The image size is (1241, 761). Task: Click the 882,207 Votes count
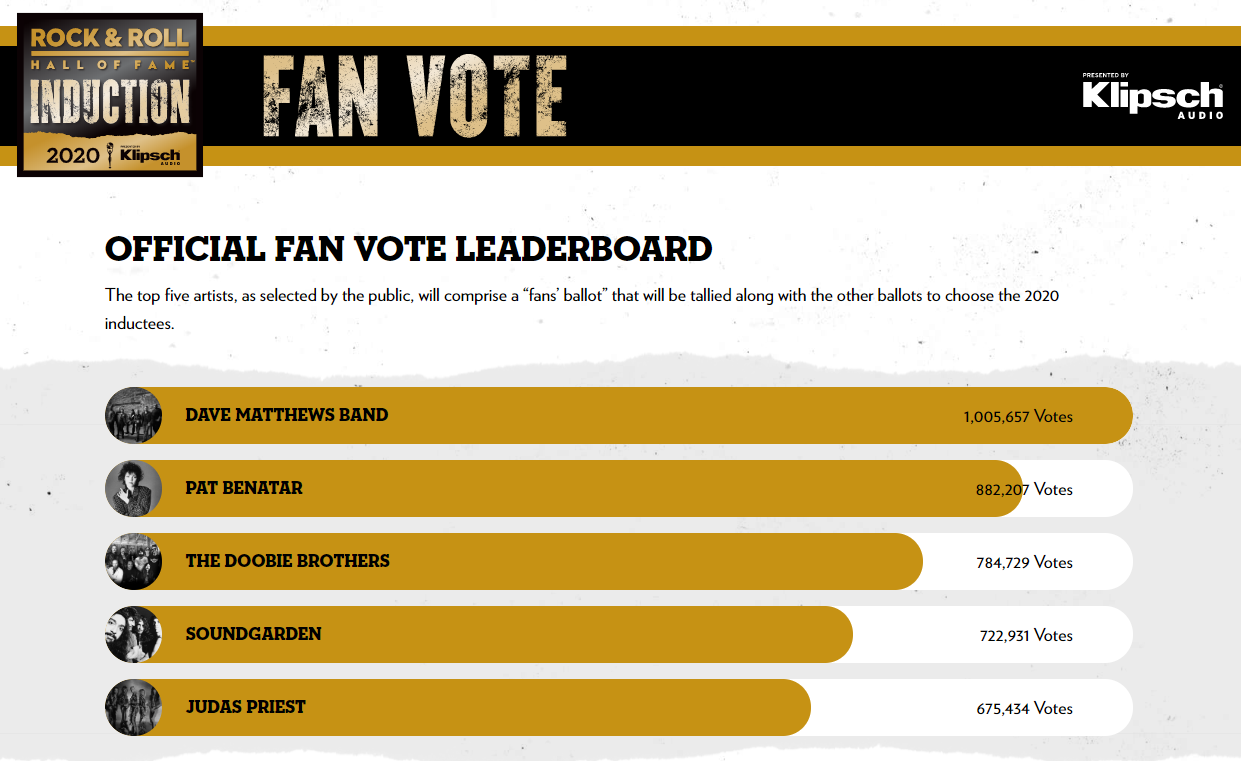click(x=1024, y=489)
